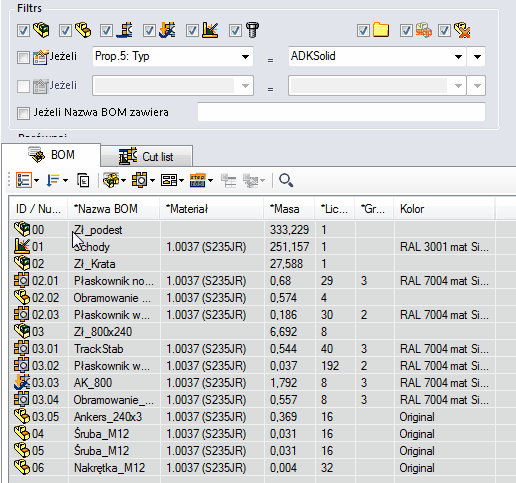Image resolution: width=516 pixels, height=483 pixels.
Task: Open the numbered list view icon menu
Action: click(x=27, y=180)
